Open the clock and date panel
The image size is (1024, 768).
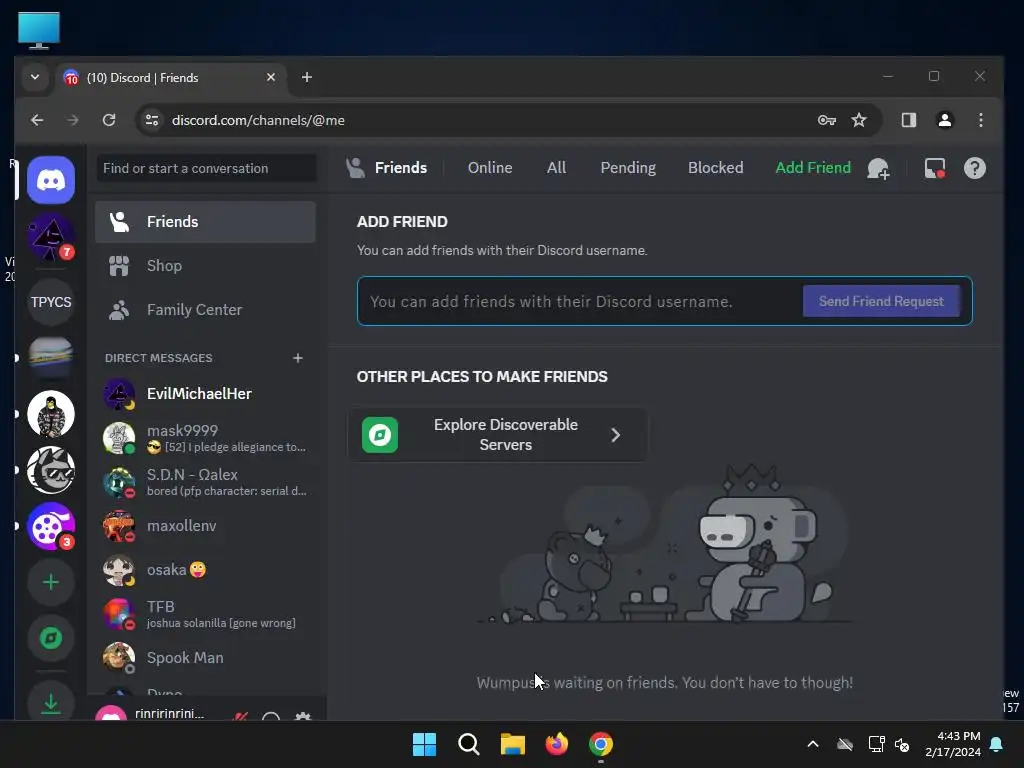(x=953, y=744)
